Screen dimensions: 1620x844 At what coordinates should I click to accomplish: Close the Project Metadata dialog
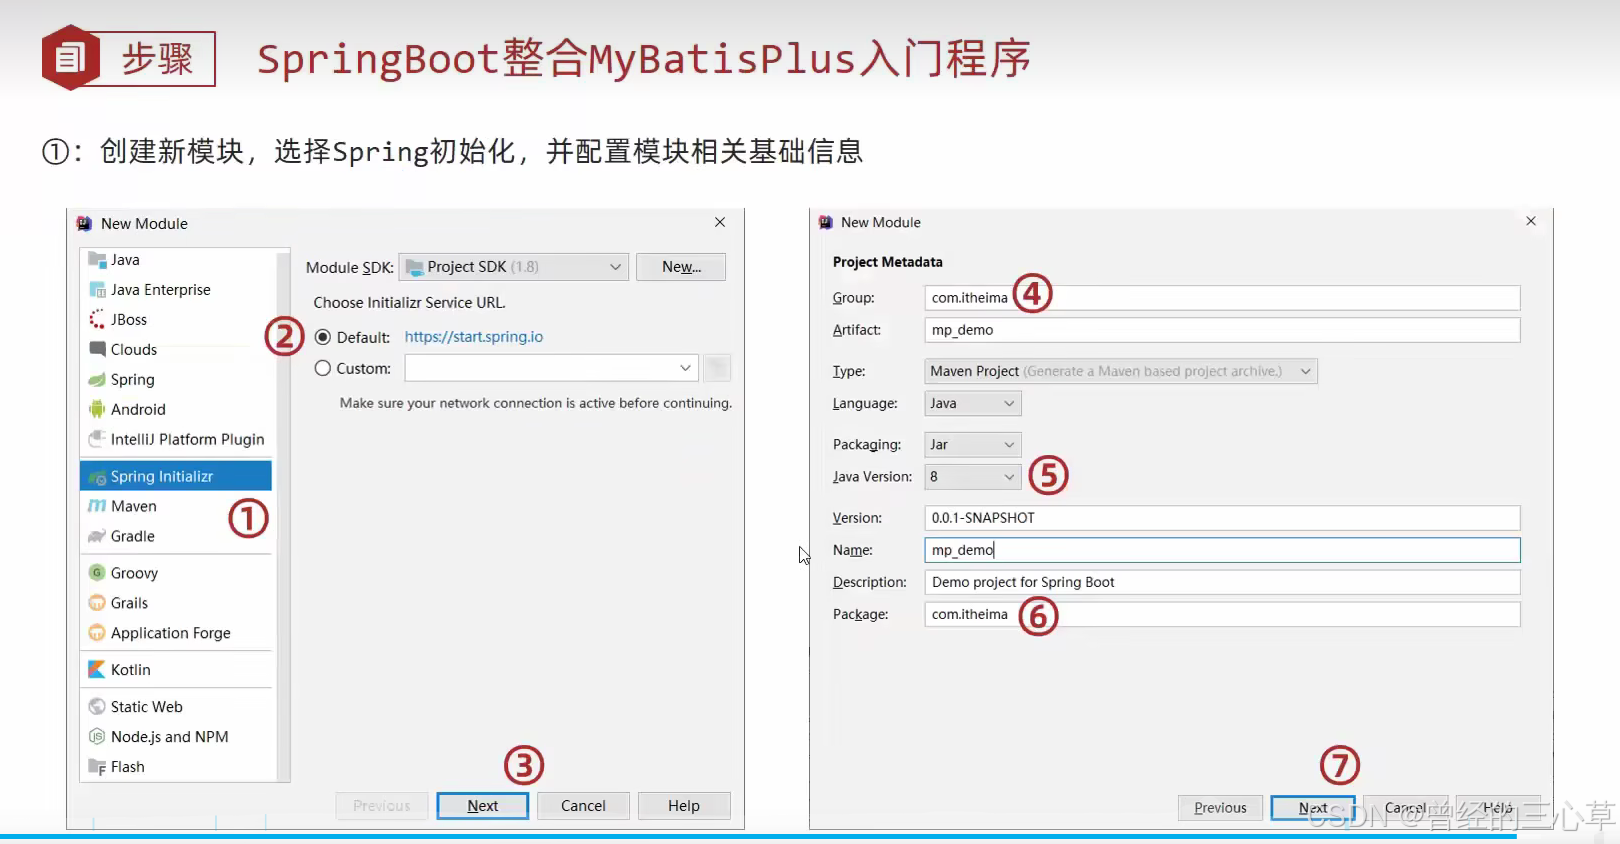[1531, 221]
